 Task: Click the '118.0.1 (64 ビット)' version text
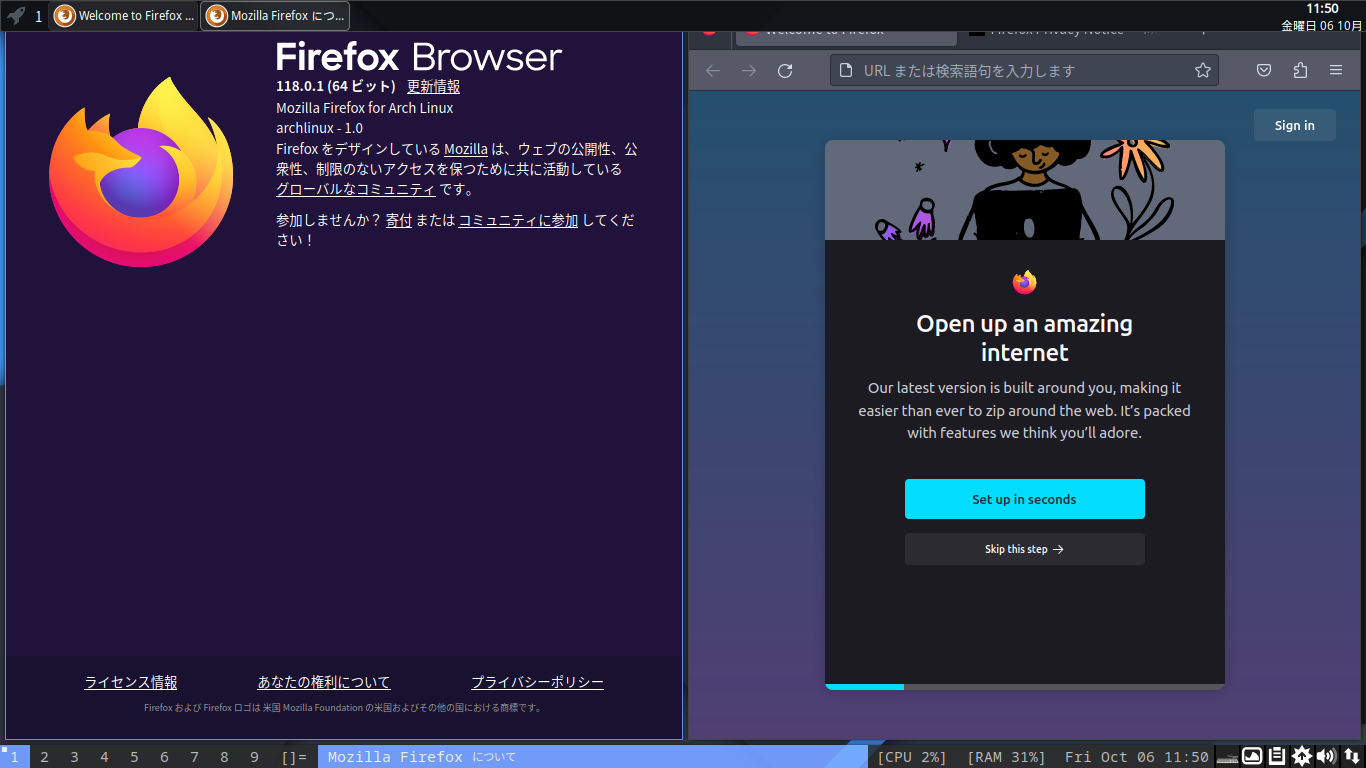click(x=336, y=86)
